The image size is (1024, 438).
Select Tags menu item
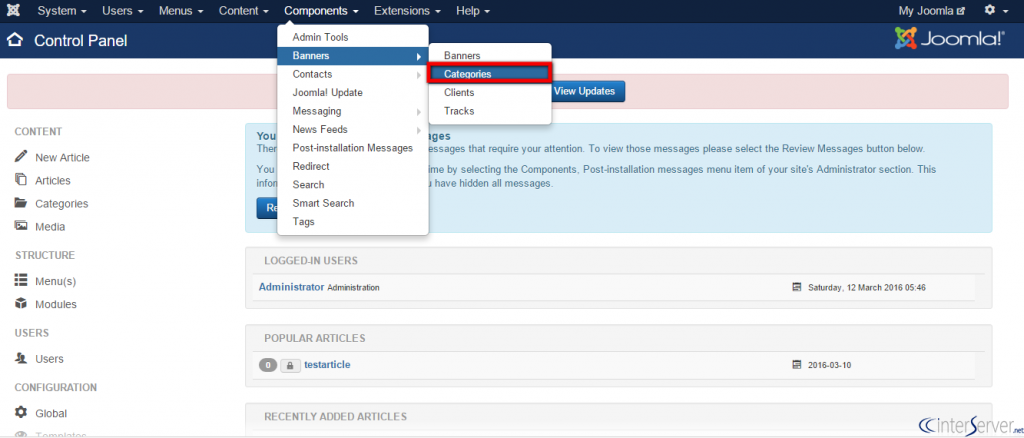pos(353,222)
